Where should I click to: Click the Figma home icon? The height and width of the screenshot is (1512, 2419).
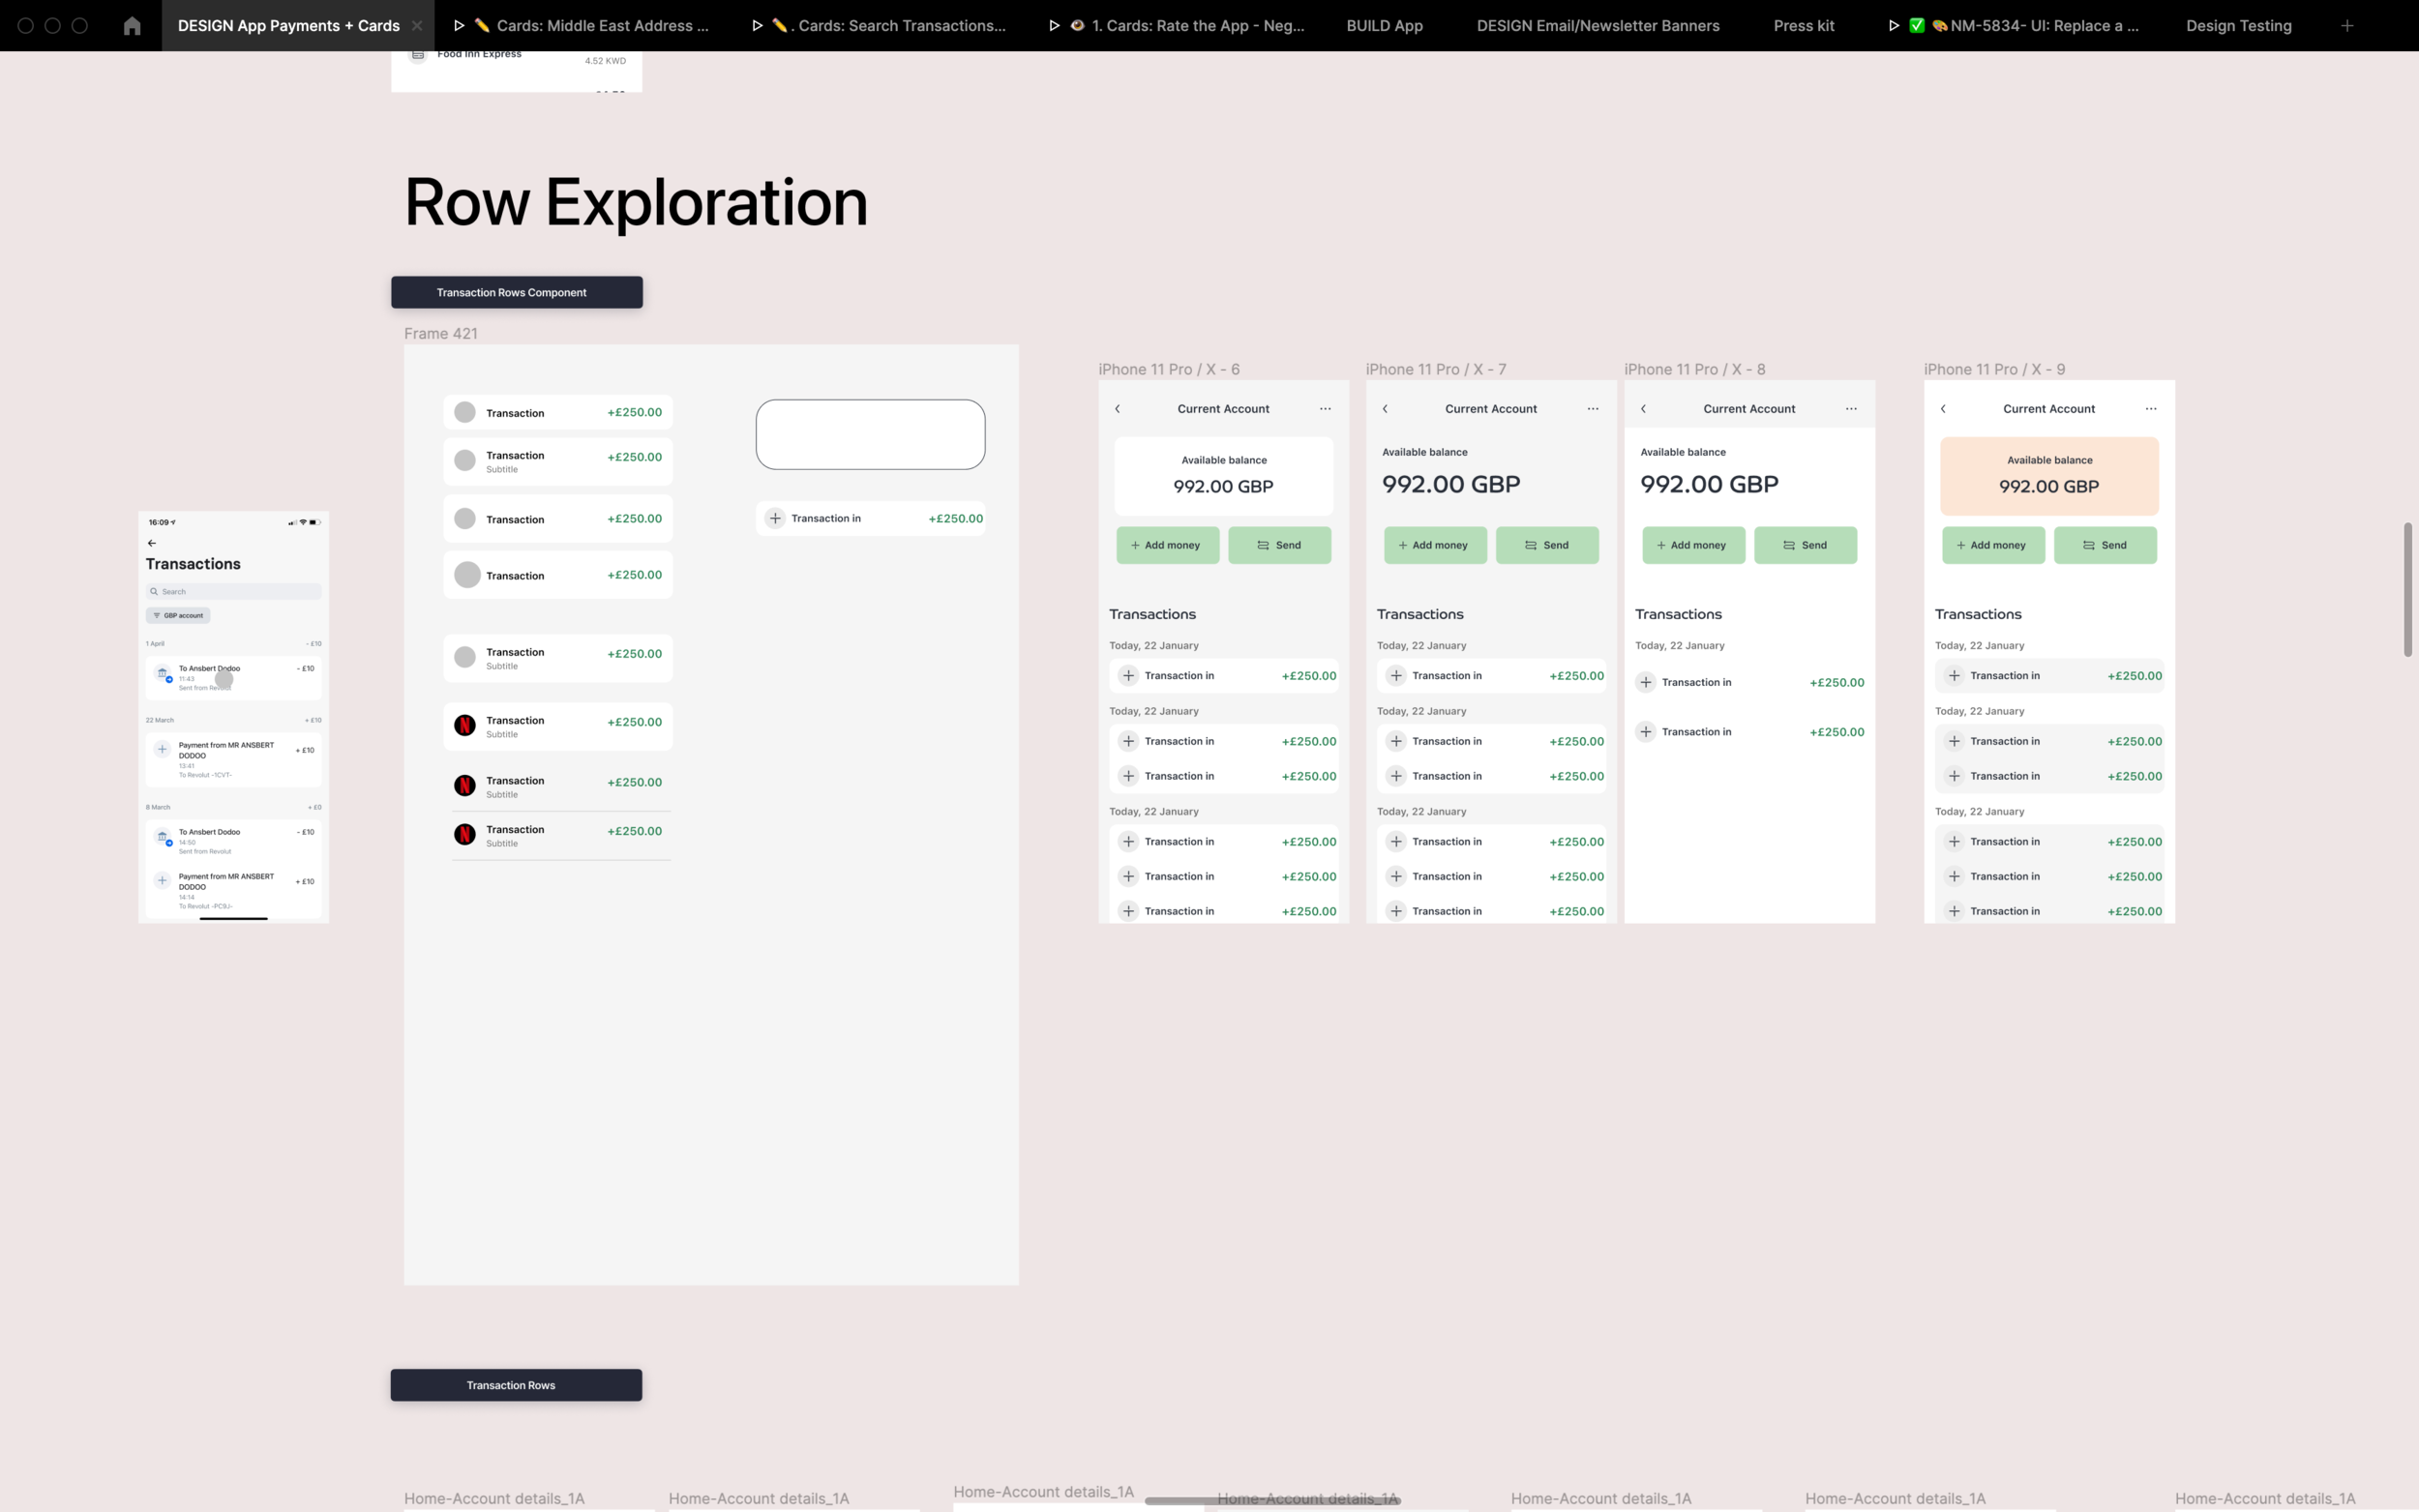pos(132,26)
